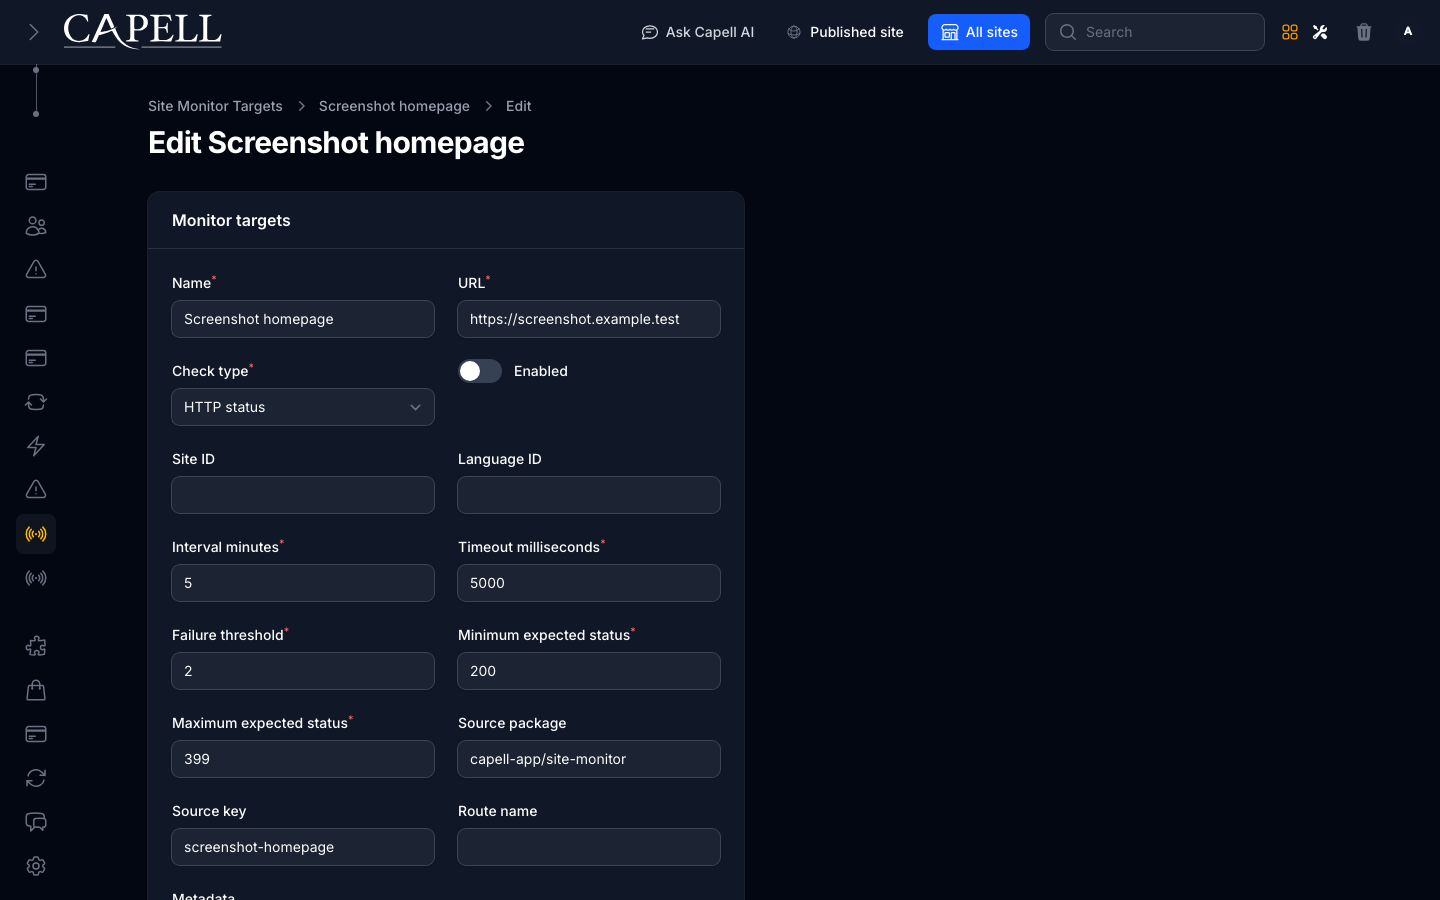Expand the sidebar with the top-left chevron
Viewport: 1440px width, 900px height.
[33, 32]
